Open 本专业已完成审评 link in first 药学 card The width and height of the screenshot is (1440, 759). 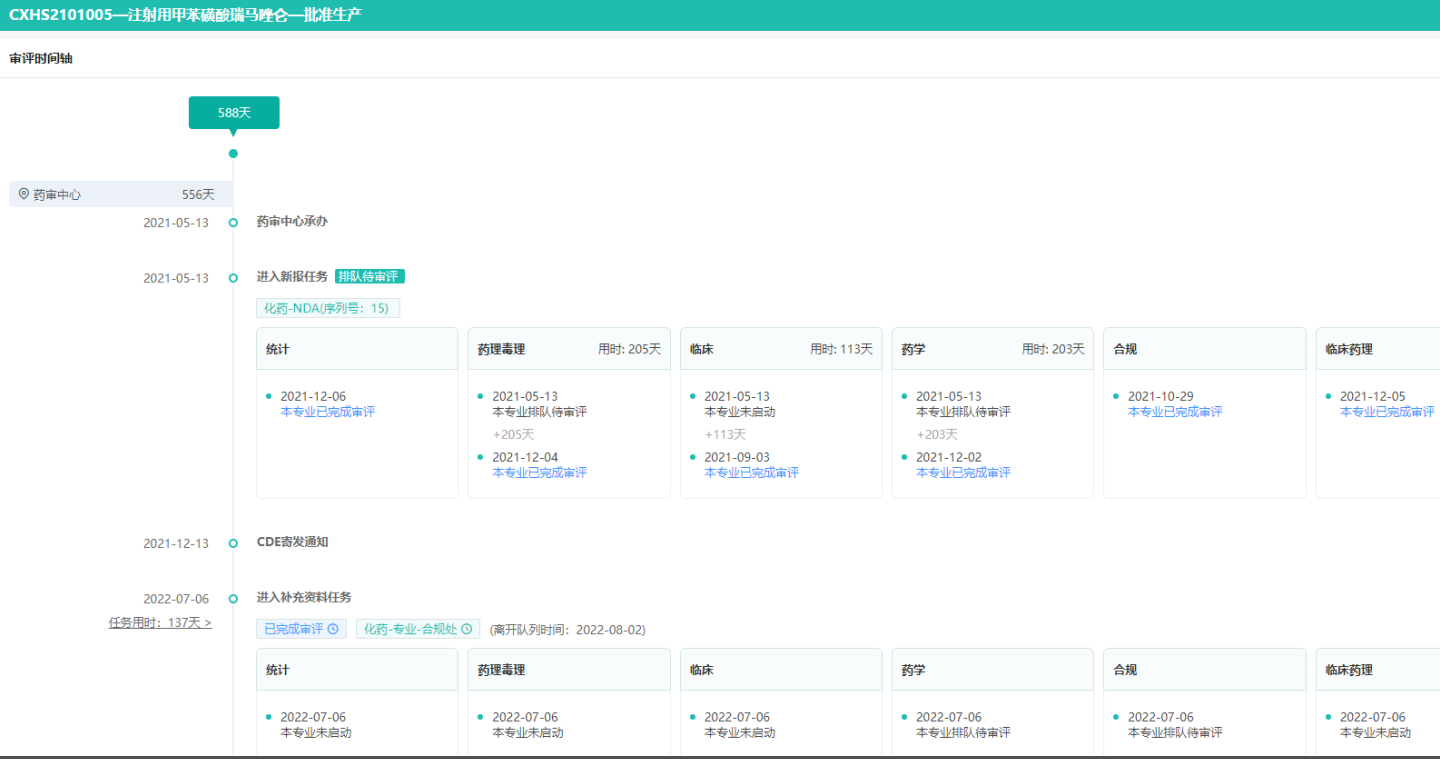(963, 473)
